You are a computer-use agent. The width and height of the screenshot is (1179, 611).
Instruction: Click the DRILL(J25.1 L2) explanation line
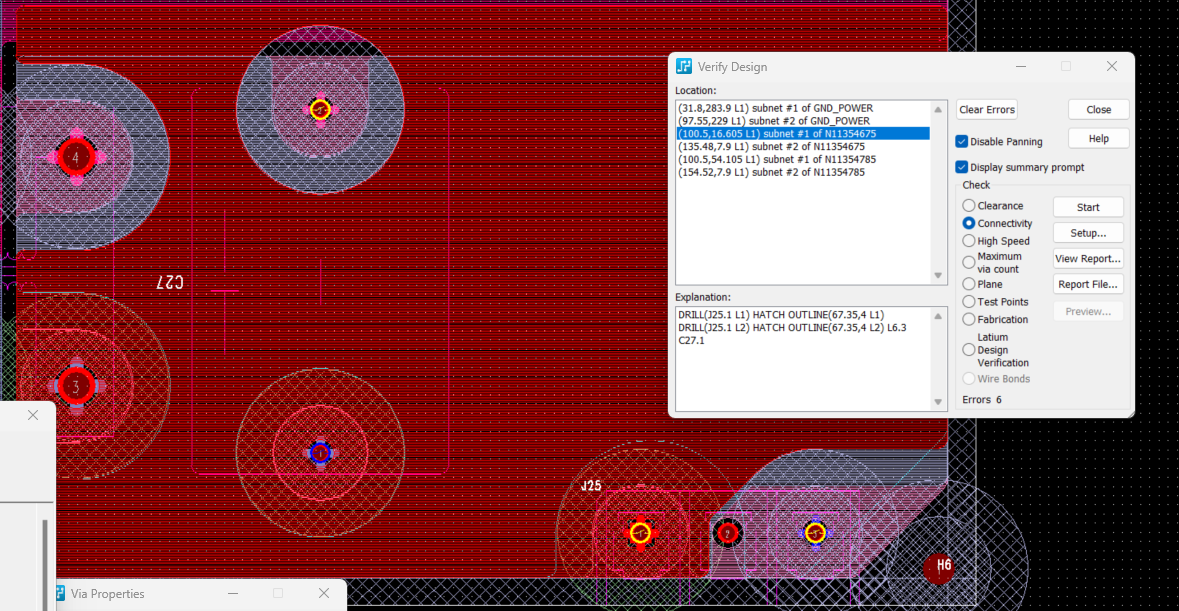(x=792, y=328)
